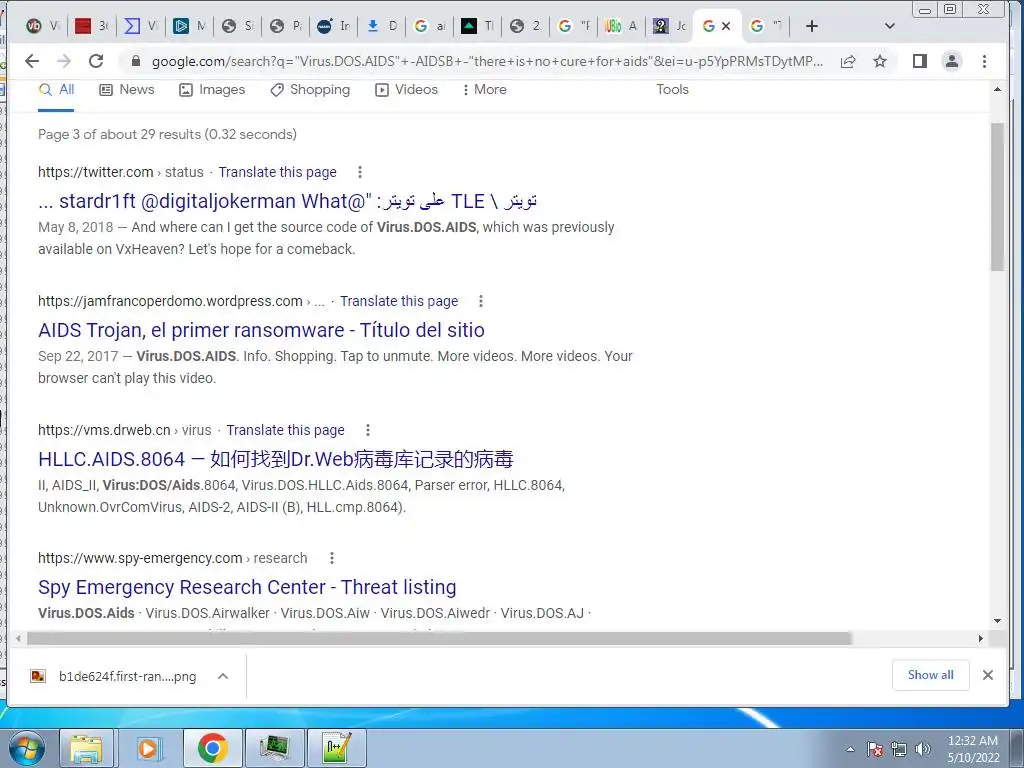Expand options for downloaded png file
Viewport: 1024px width, 768px height.
[223, 677]
